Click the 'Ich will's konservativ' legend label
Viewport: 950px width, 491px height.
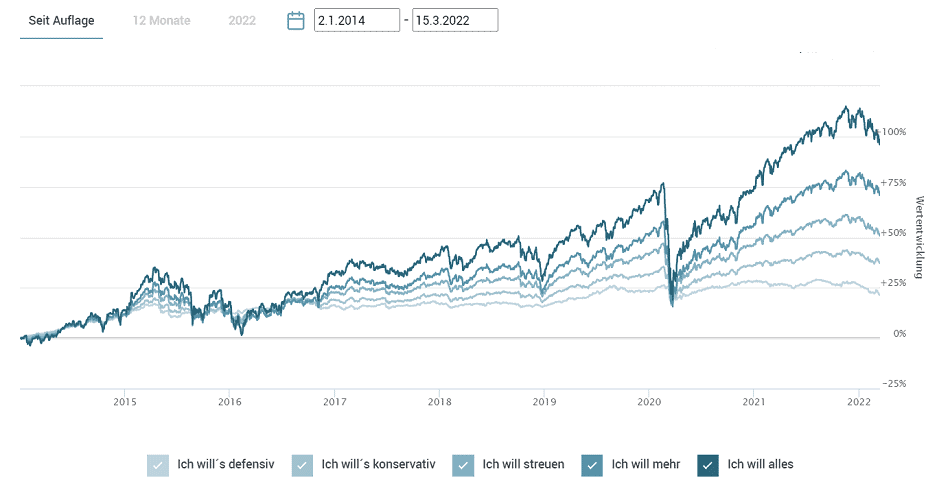[378, 464]
